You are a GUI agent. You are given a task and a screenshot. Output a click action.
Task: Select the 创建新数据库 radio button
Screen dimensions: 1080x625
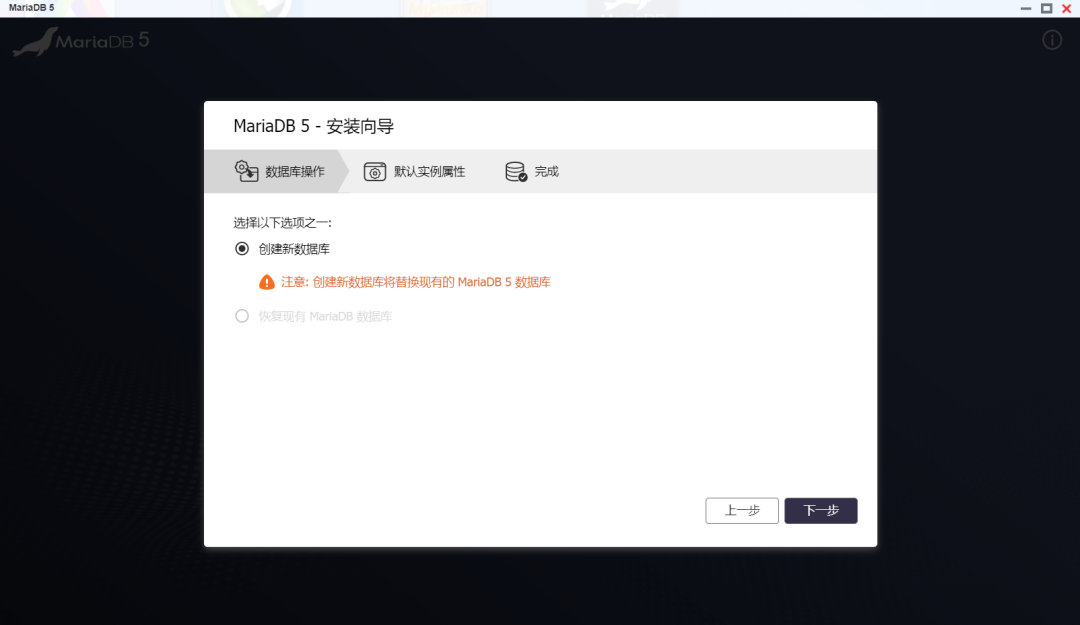click(x=242, y=249)
